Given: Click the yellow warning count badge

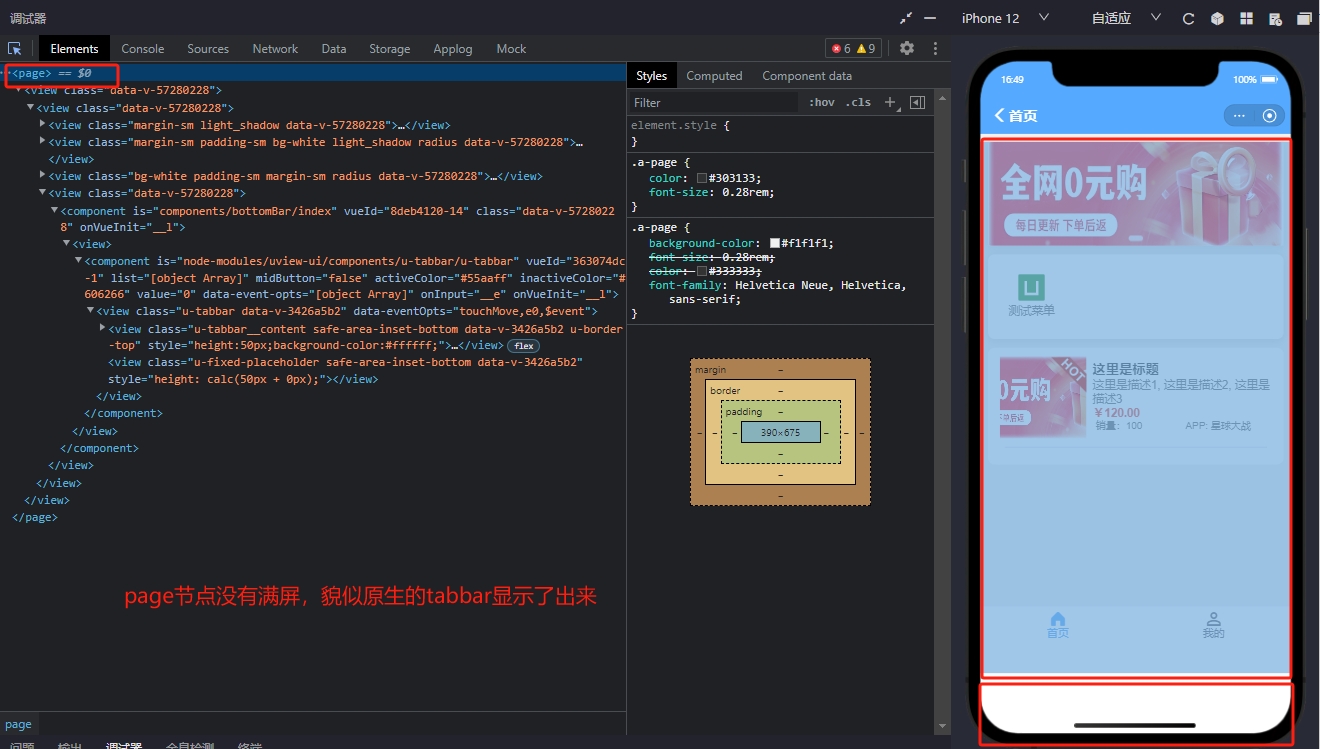Looking at the screenshot, I should (866, 48).
